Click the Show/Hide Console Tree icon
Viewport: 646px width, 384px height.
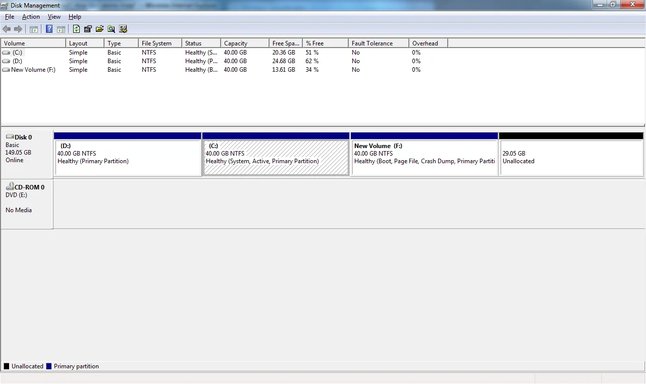click(34, 29)
